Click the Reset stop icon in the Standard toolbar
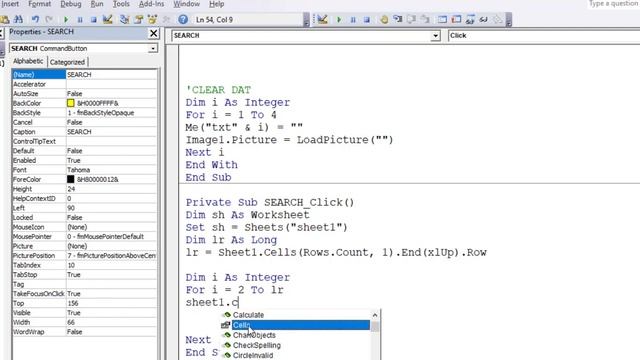 93,19
